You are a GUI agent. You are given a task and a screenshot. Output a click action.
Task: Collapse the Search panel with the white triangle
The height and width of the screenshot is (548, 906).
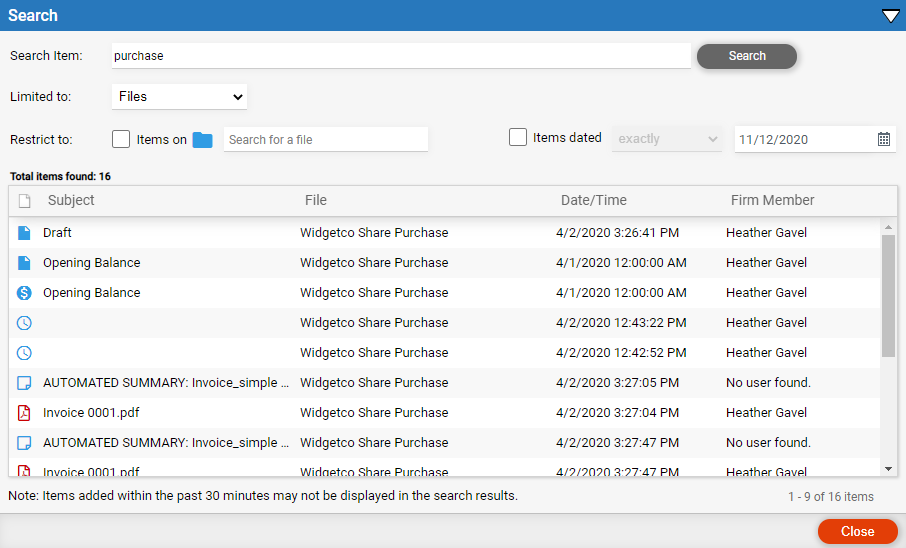(x=890, y=16)
